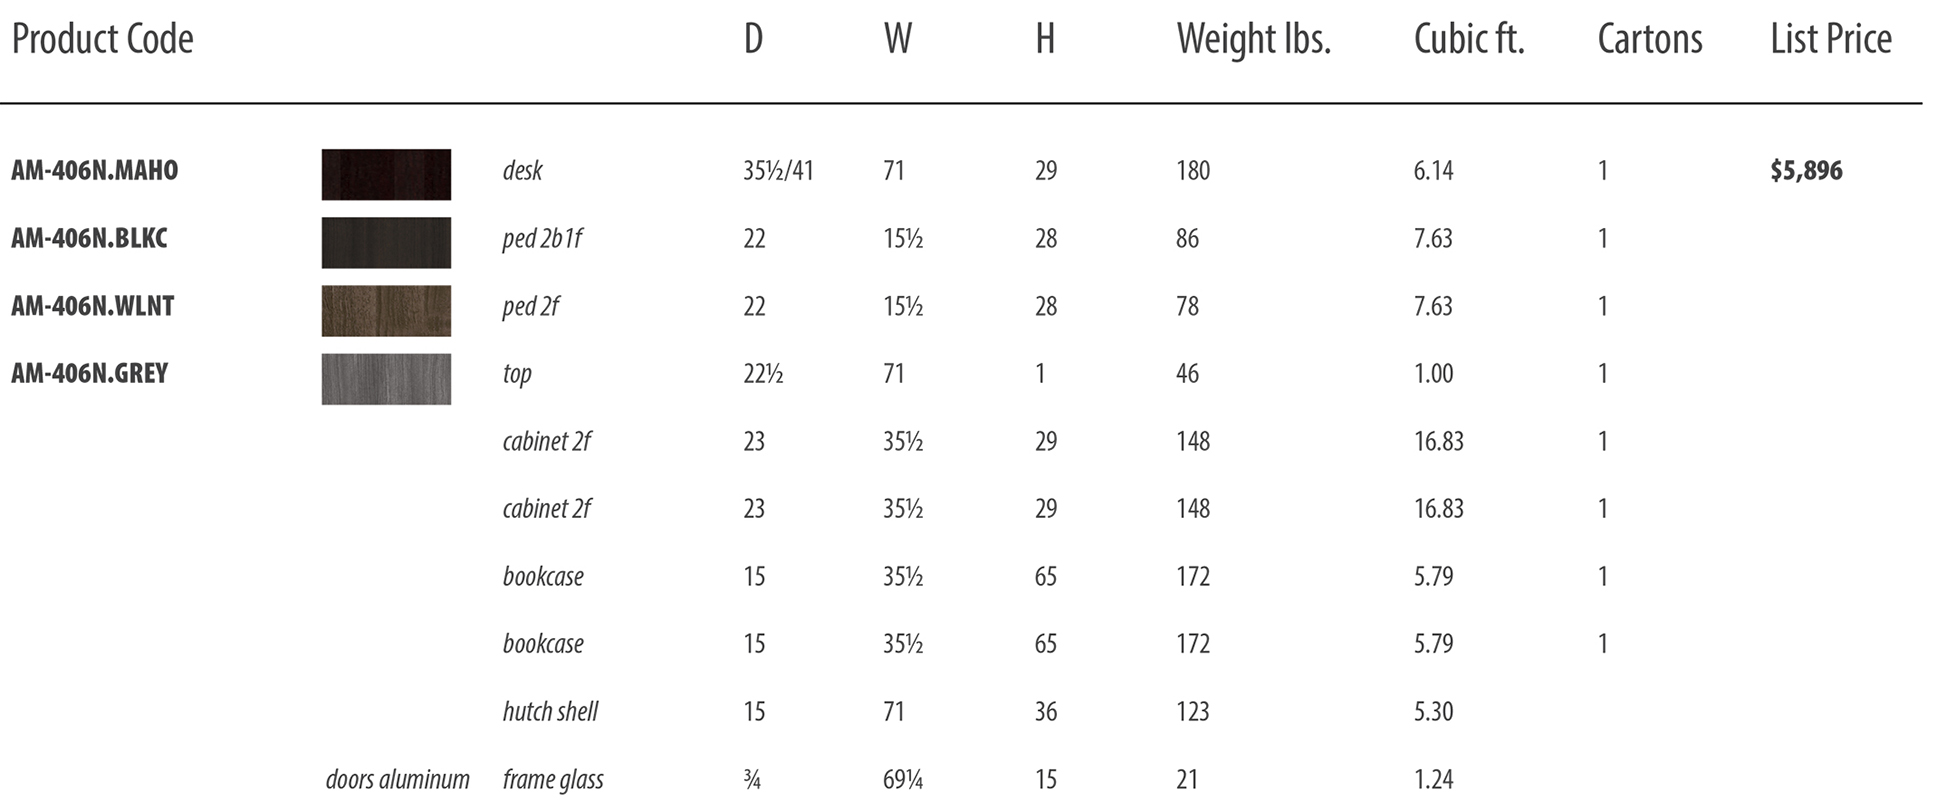Image resolution: width=1956 pixels, height=801 pixels.
Task: Open product code AM-406N.MAHO
Action: click(95, 171)
